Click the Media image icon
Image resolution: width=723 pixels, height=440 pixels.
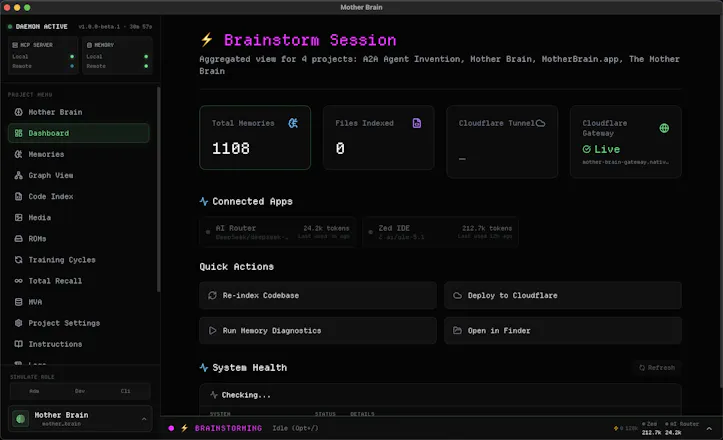(x=18, y=218)
